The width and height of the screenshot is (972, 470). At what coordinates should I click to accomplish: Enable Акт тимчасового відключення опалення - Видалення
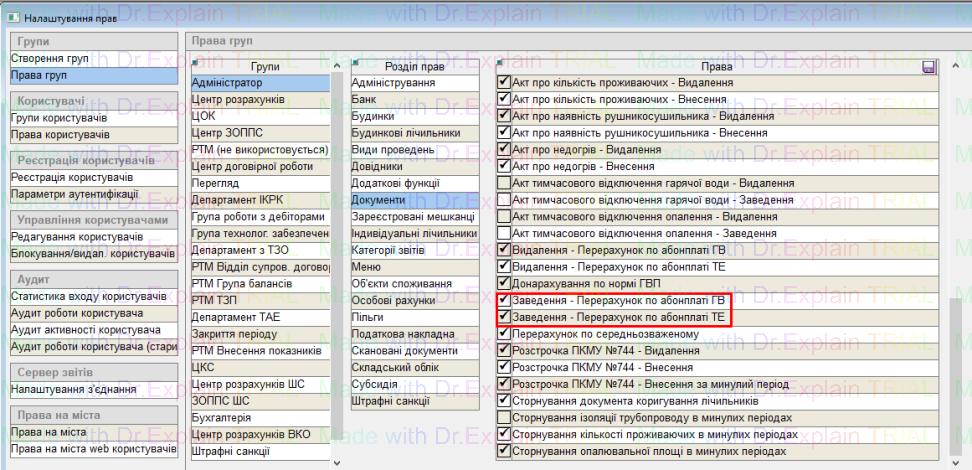coord(504,216)
